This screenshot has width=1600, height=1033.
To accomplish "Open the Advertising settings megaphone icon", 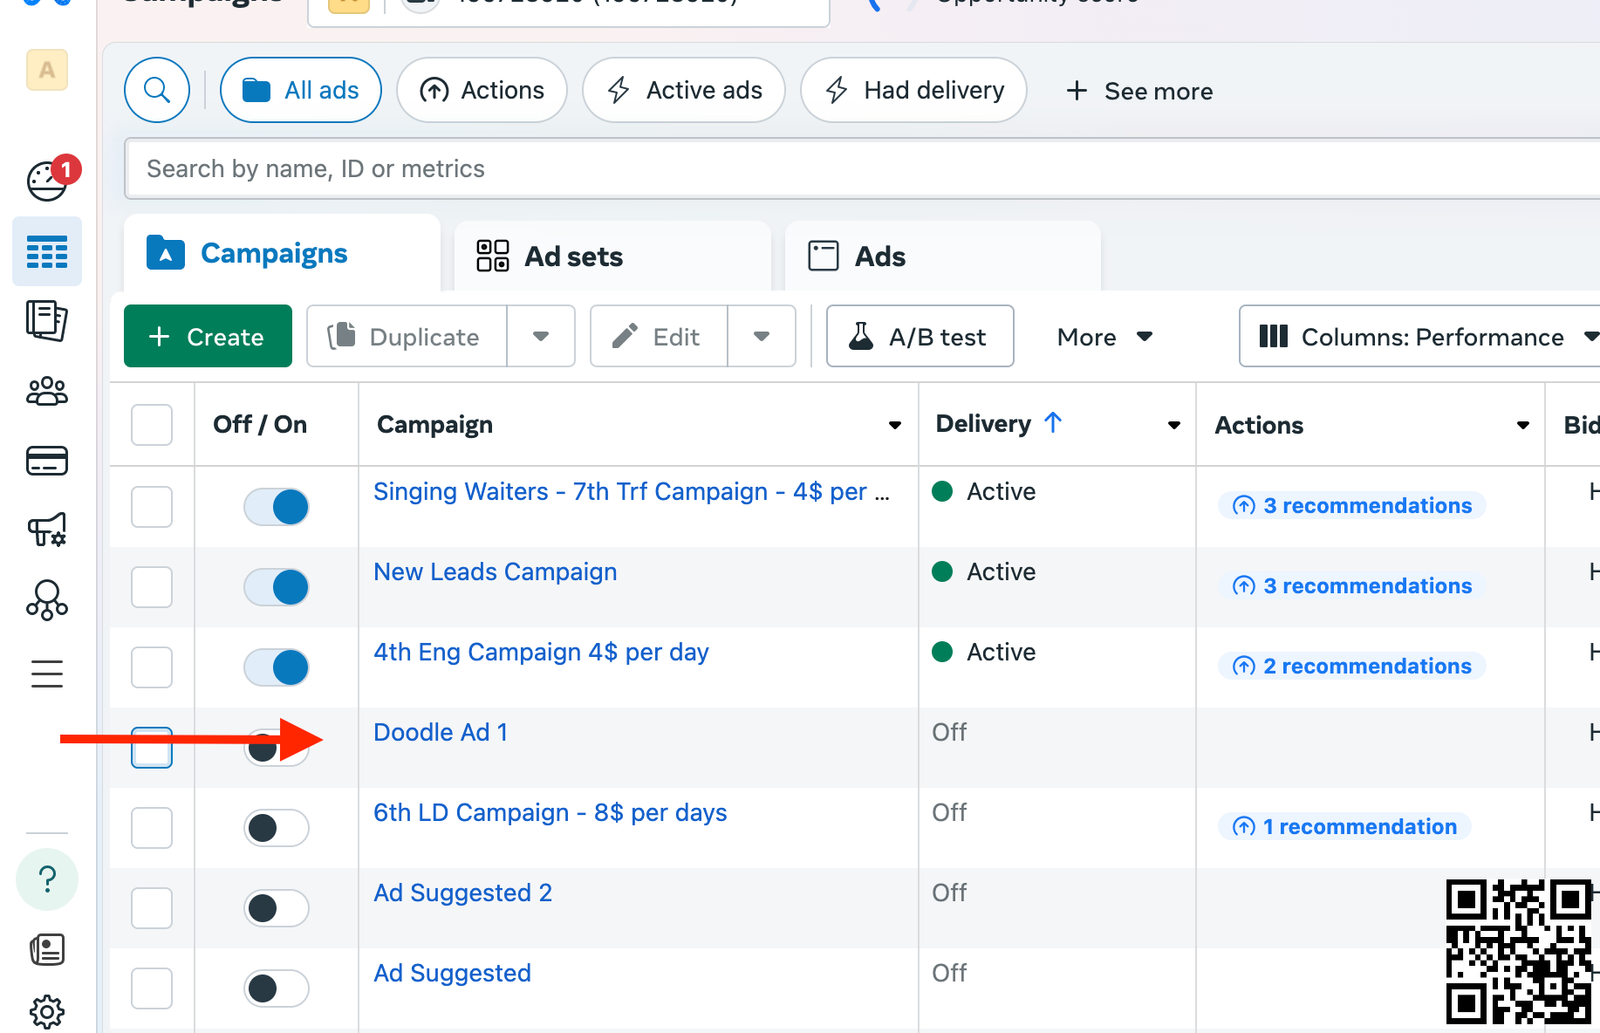I will [x=47, y=530].
